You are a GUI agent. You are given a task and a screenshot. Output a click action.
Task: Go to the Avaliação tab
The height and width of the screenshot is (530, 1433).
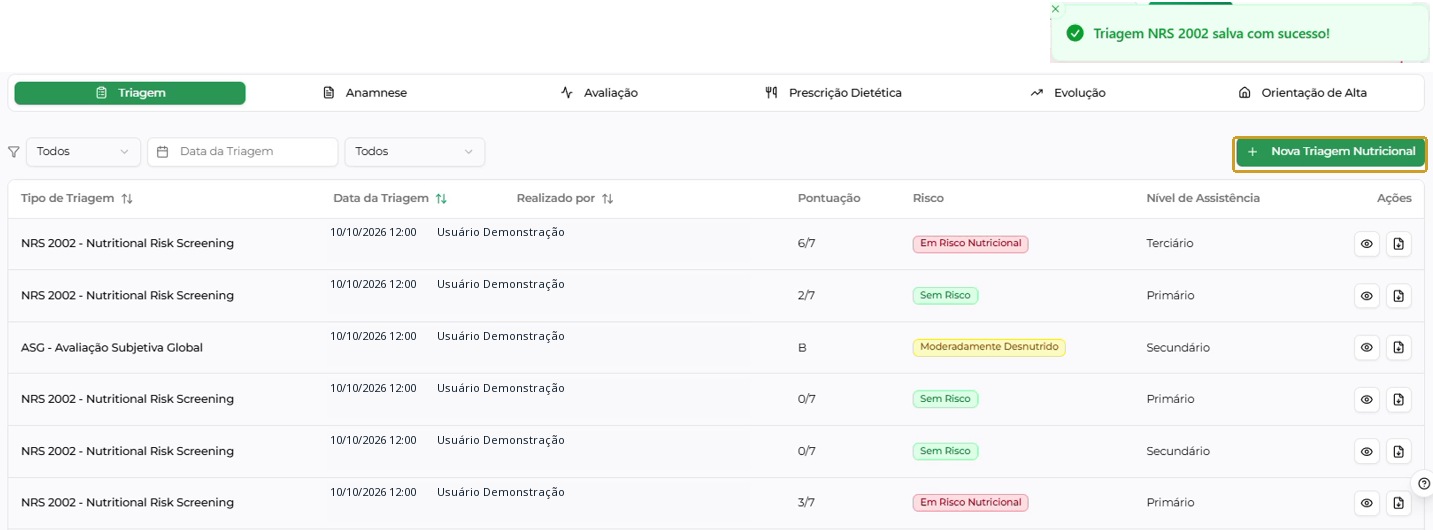(599, 93)
